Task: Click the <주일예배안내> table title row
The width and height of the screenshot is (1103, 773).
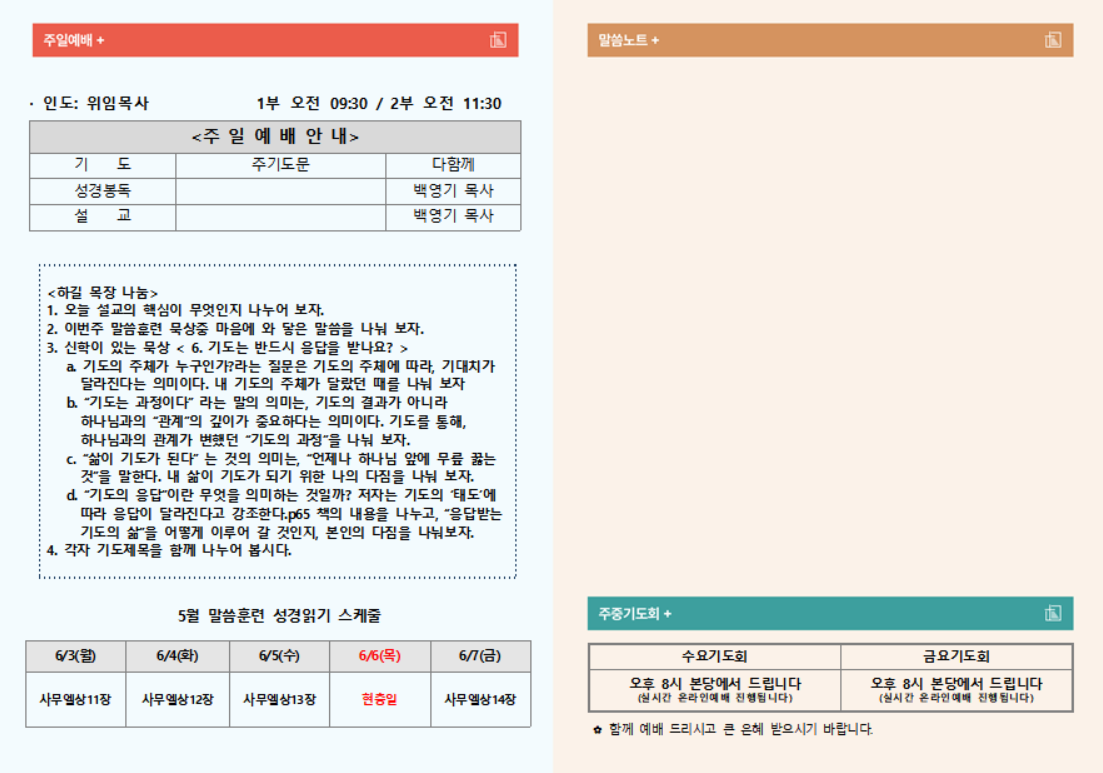Action: pos(275,137)
